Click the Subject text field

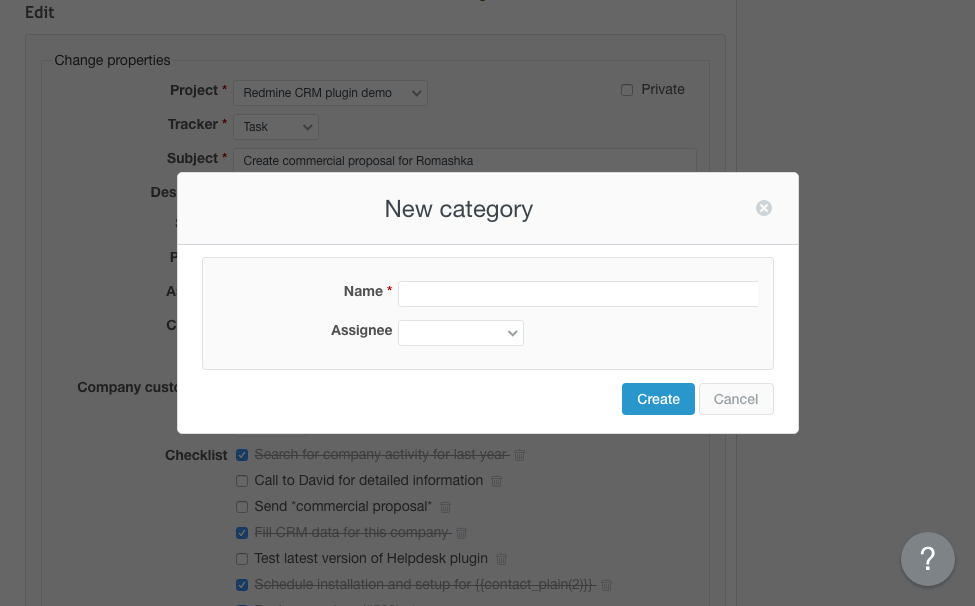tap(464, 161)
